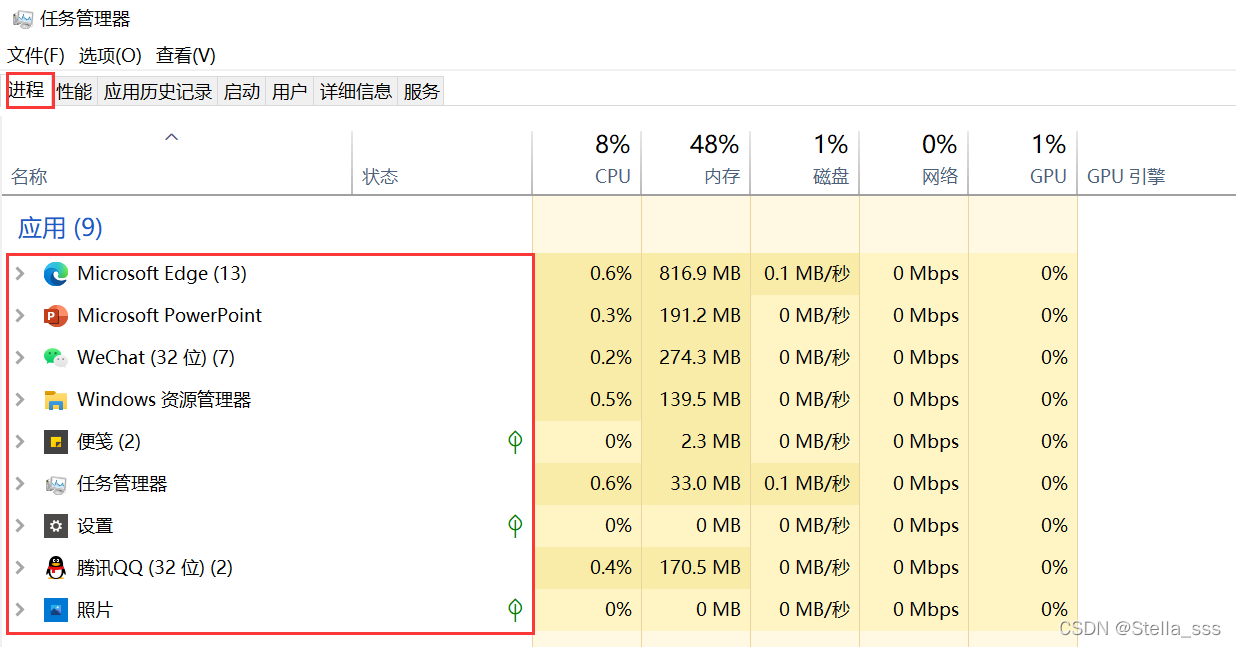
Task: Click the 274.3 MB memory value
Action: [700, 358]
